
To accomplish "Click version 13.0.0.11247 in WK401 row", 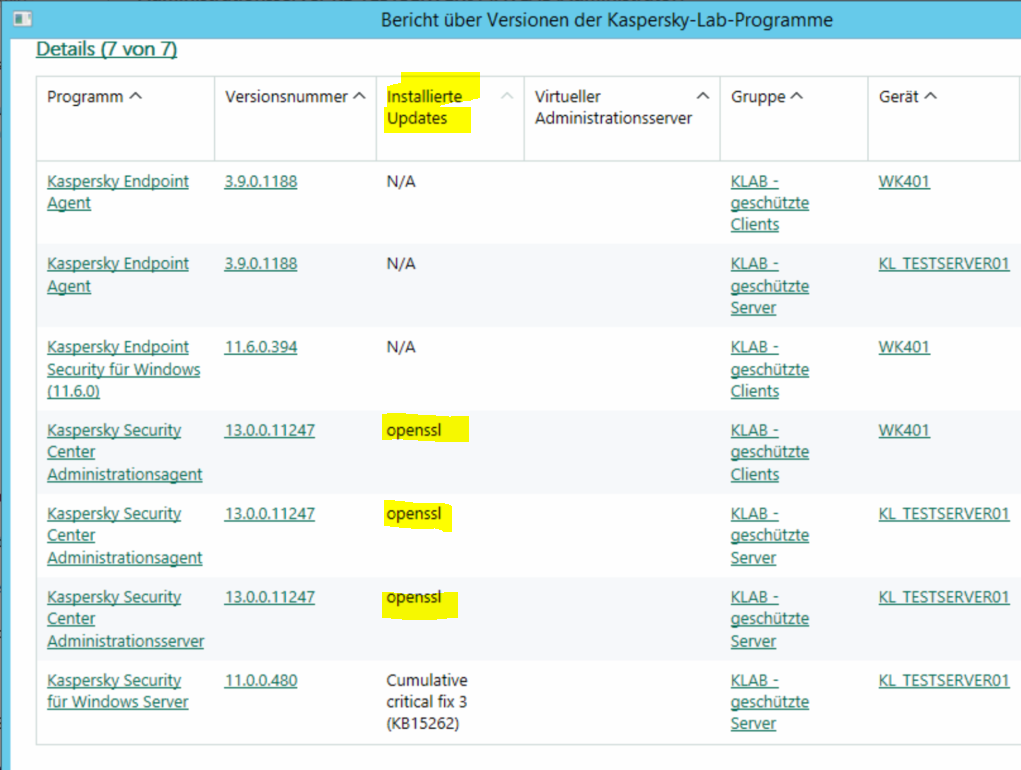I will [270, 430].
